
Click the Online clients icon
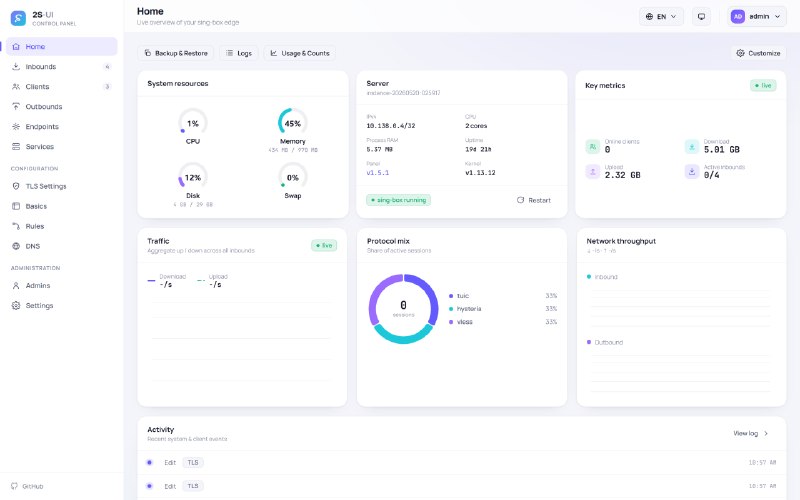(x=592, y=146)
